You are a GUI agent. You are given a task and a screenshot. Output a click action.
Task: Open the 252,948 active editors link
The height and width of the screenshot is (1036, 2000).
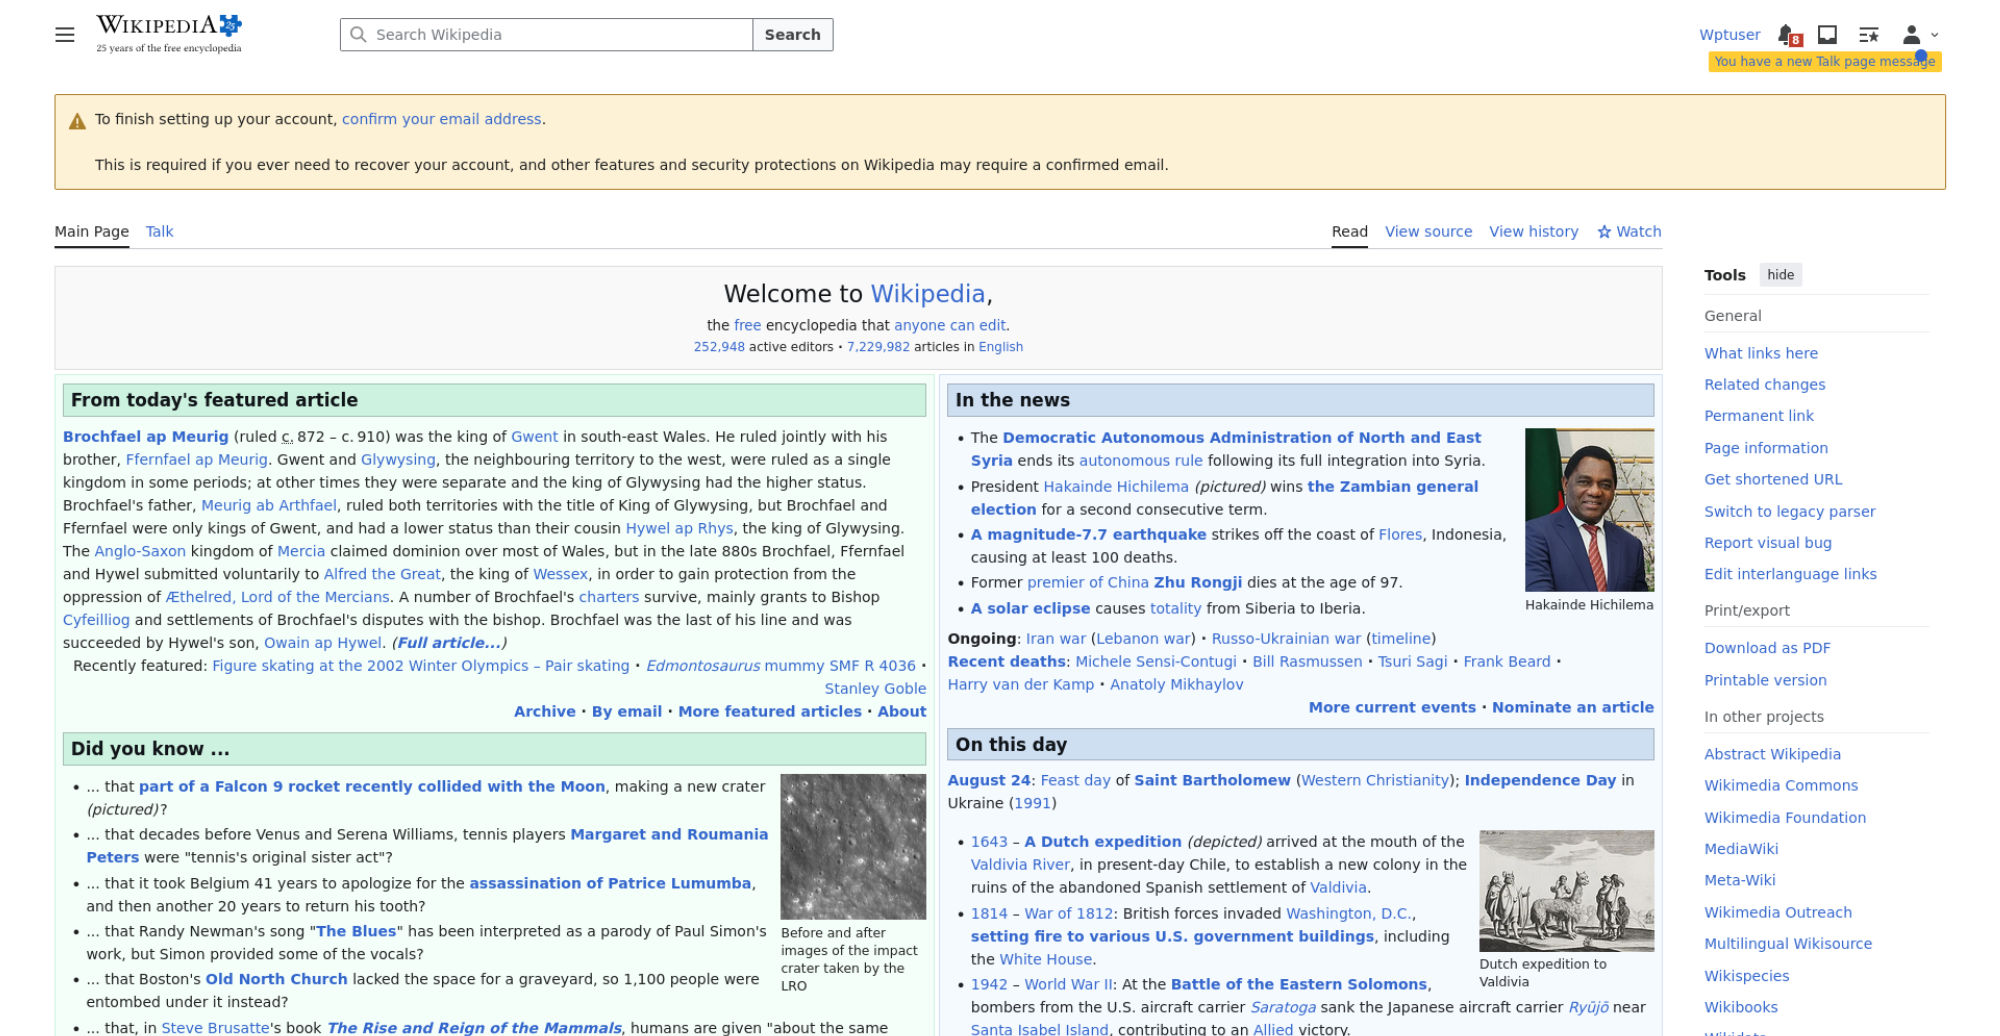point(719,347)
